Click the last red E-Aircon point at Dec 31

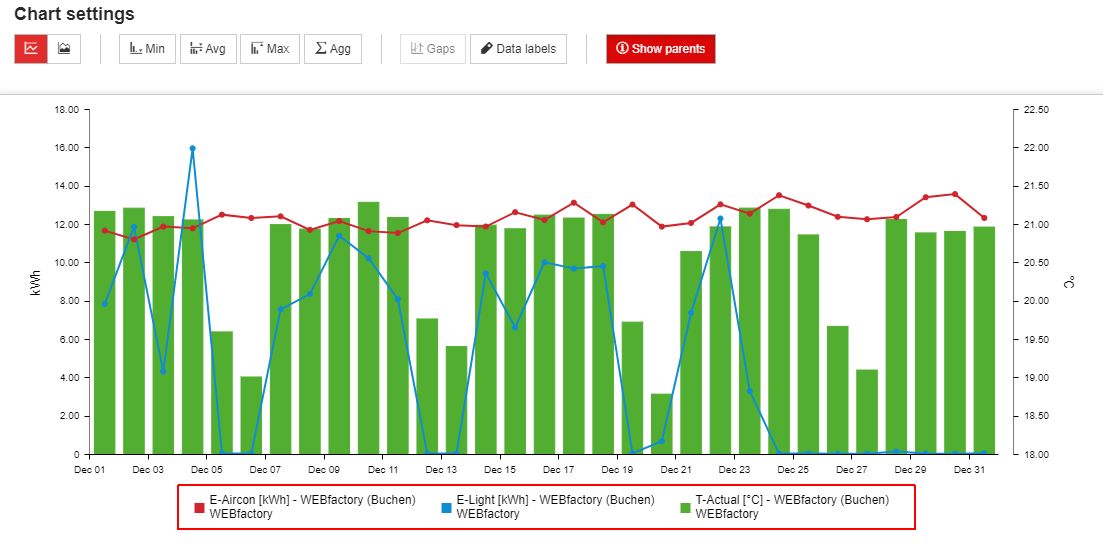(984, 218)
